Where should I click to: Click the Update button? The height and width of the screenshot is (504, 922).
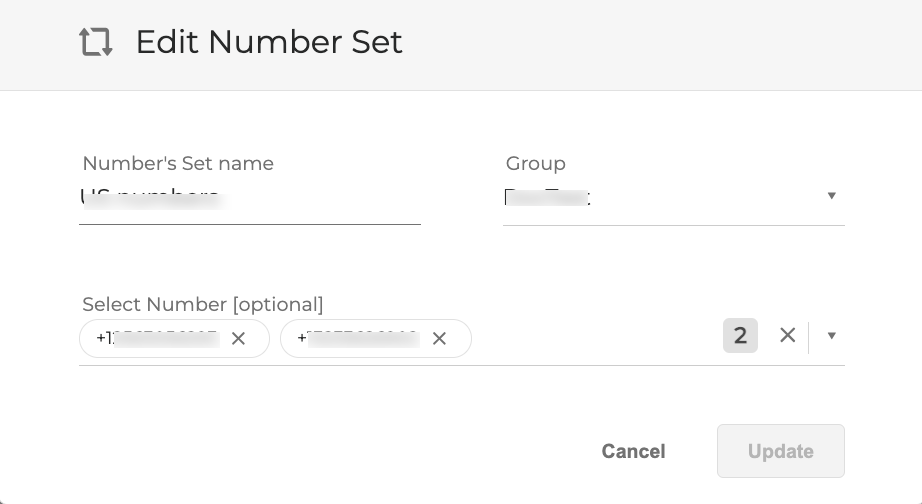780,451
